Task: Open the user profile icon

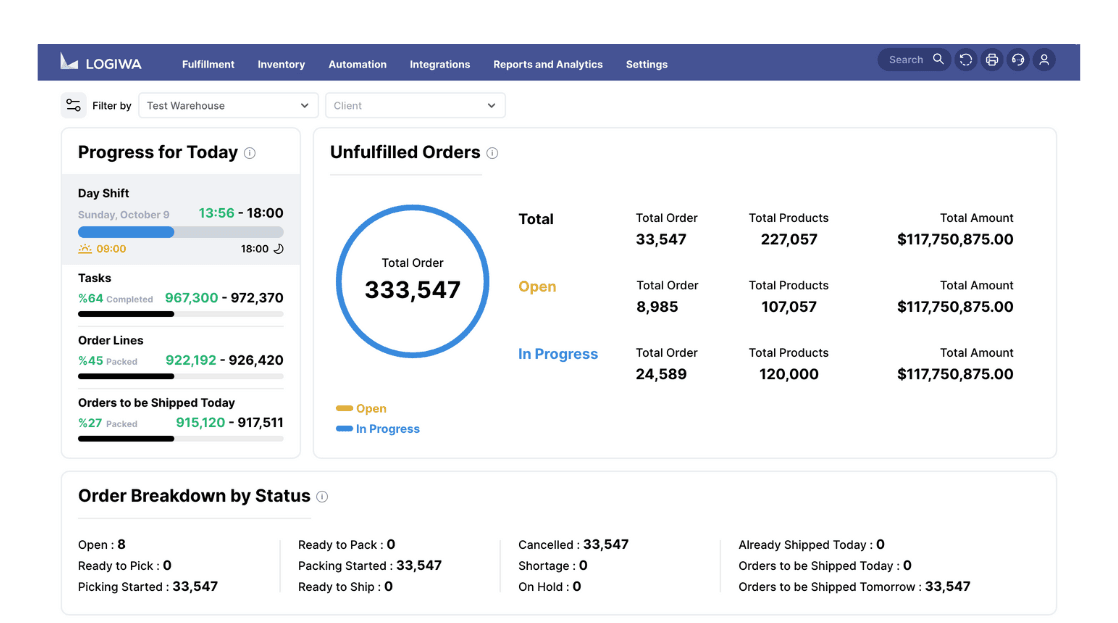Action: click(1044, 60)
